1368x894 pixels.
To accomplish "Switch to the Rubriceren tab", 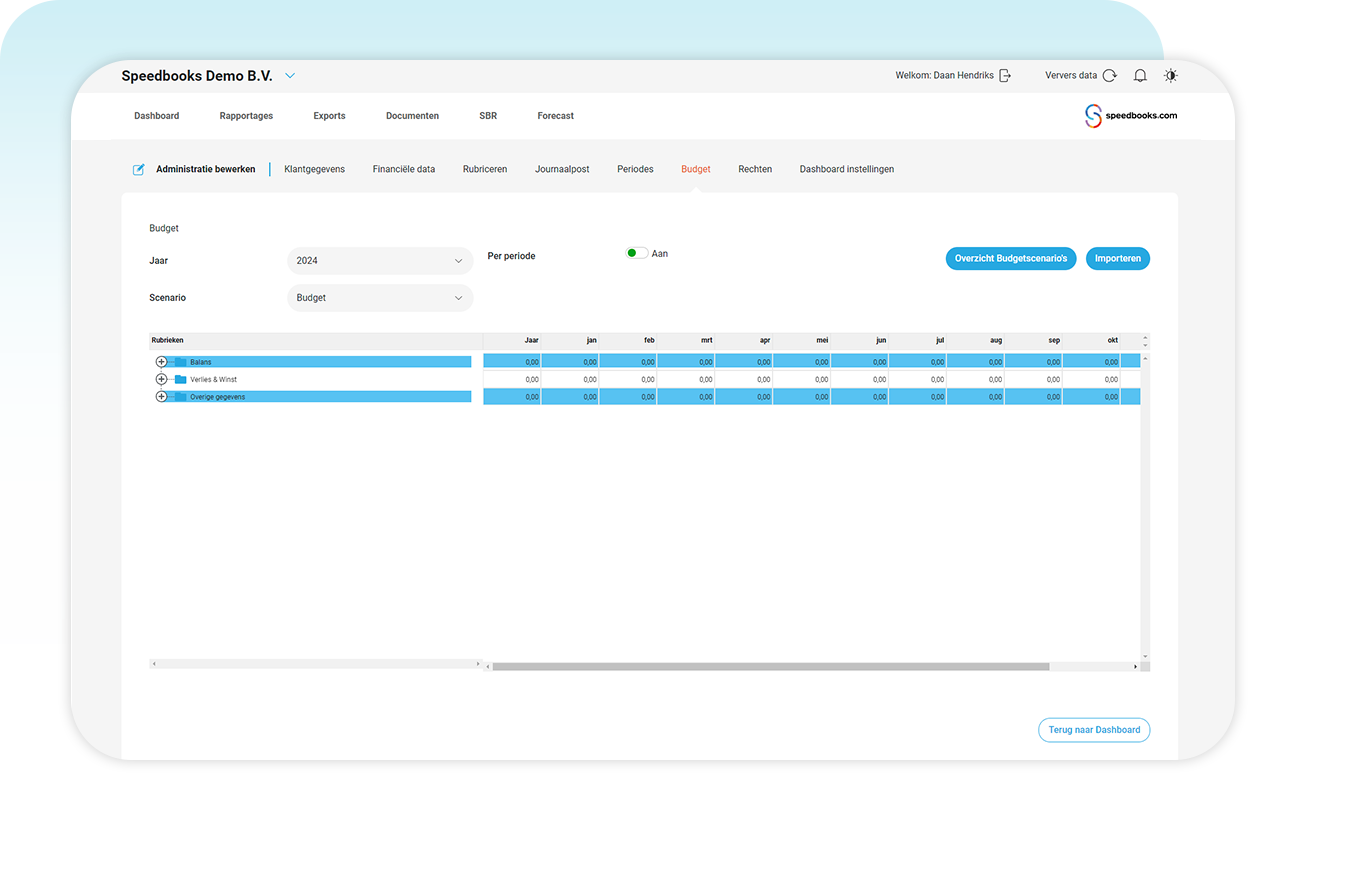I will [x=485, y=170].
